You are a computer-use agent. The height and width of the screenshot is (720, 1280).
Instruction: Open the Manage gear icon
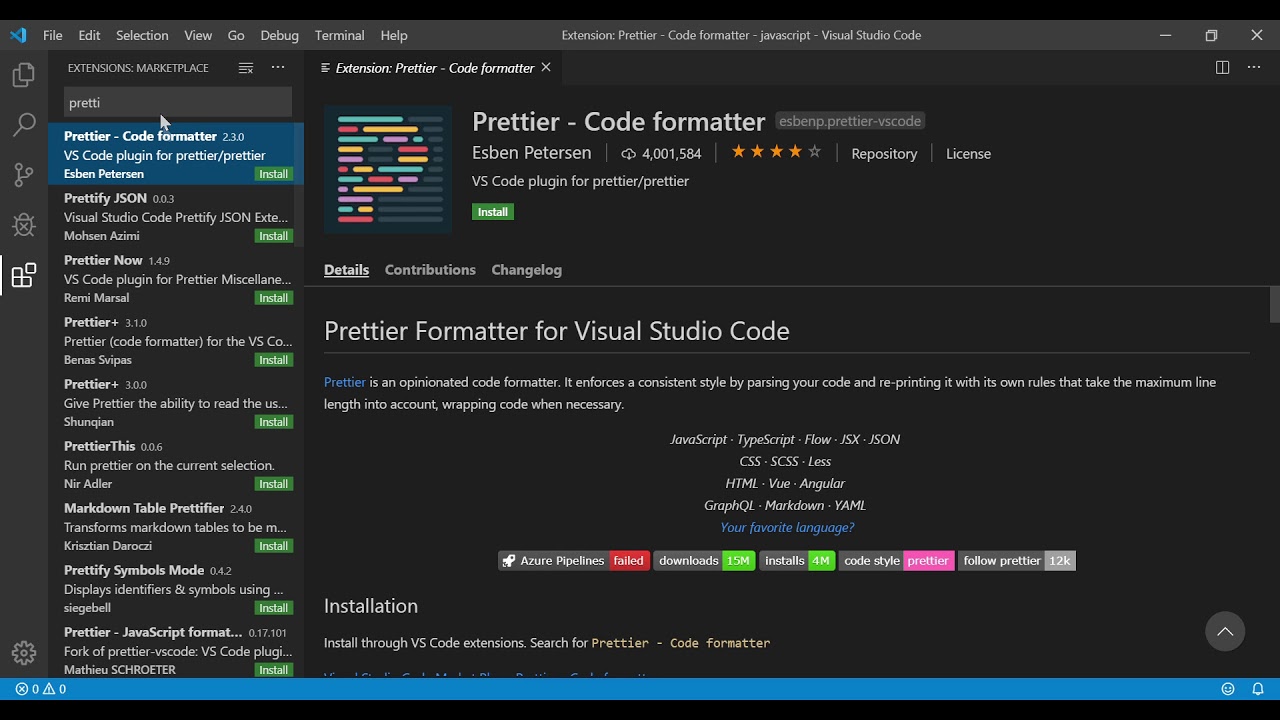23,653
